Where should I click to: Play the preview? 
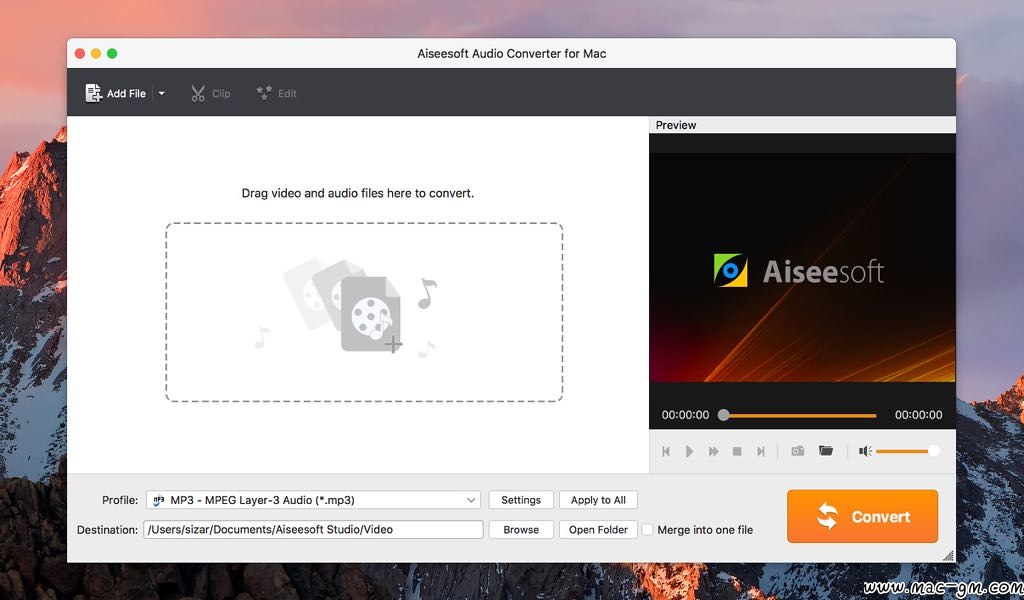pos(690,451)
